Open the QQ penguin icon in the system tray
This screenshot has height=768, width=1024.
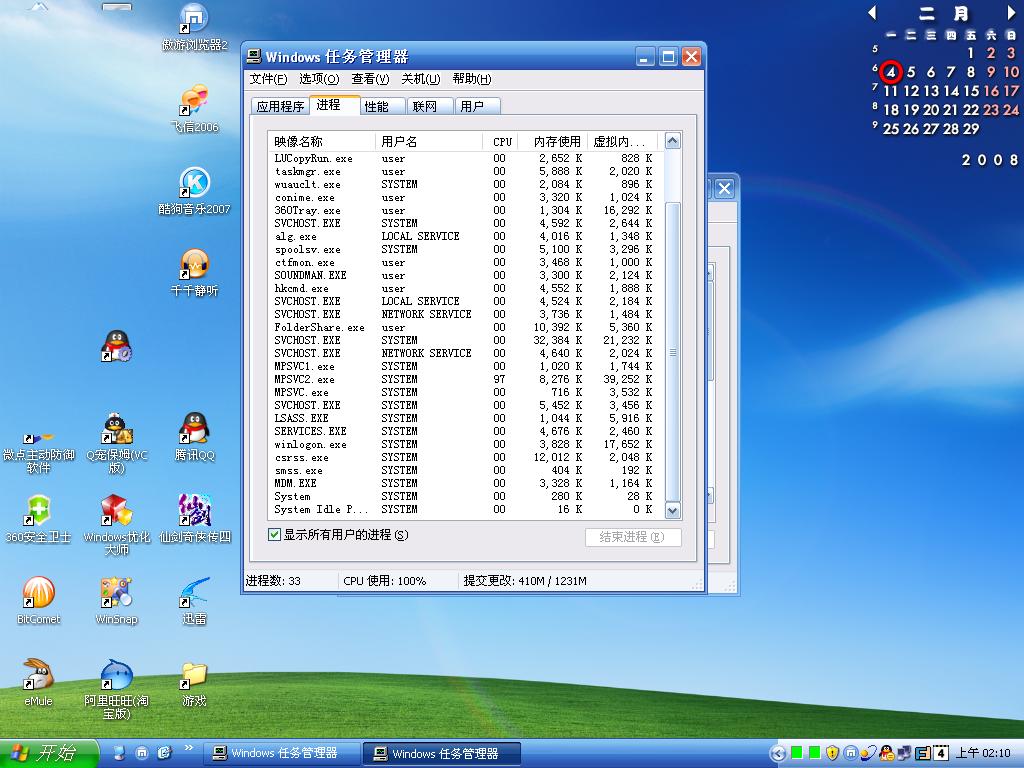[886, 753]
